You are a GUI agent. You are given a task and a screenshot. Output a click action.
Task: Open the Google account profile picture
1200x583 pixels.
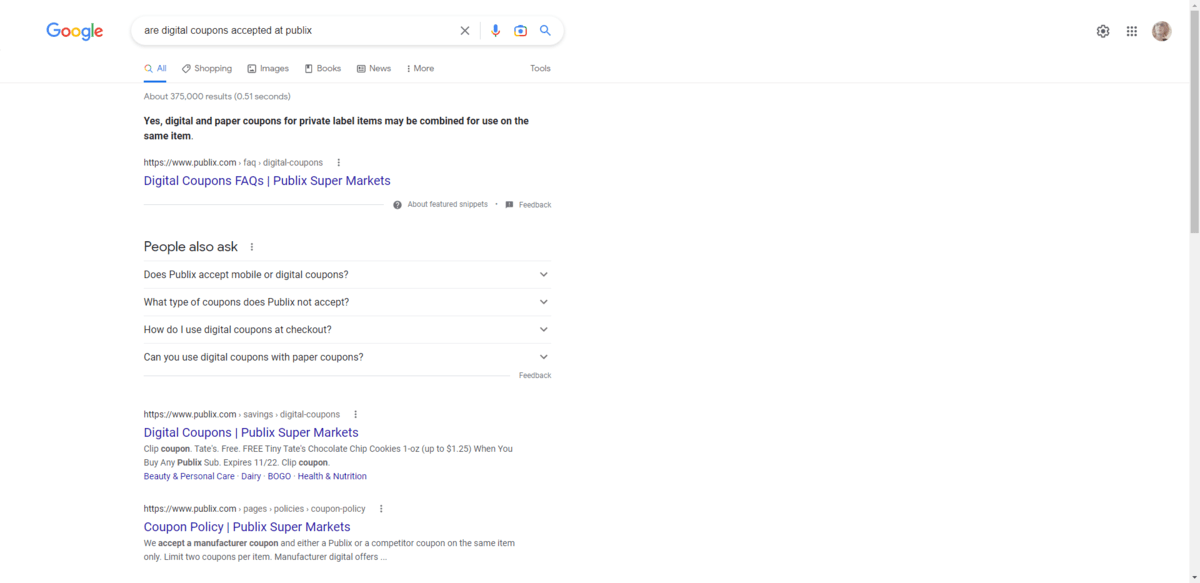(1161, 31)
